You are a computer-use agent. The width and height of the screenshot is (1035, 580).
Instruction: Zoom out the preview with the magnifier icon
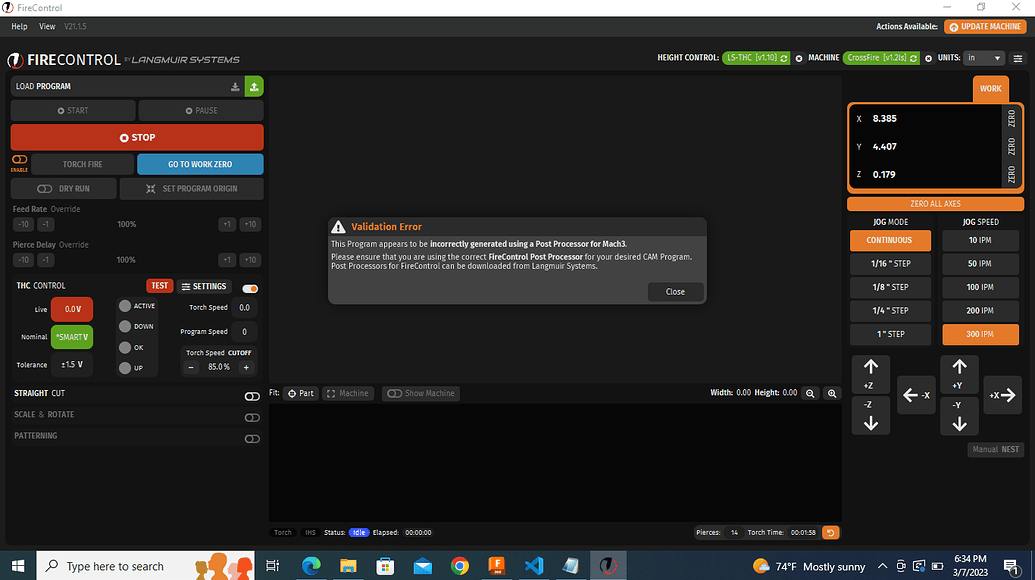(x=811, y=394)
